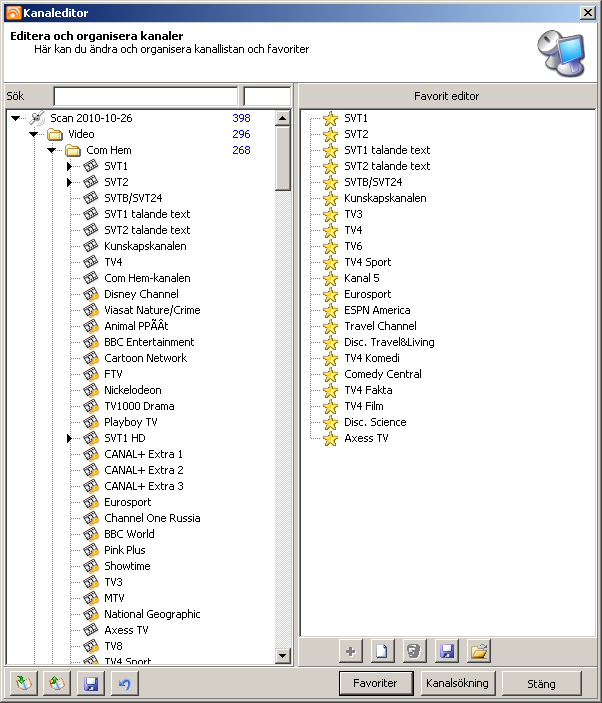
Task: Click the small input field right of Sök
Action: point(267,96)
